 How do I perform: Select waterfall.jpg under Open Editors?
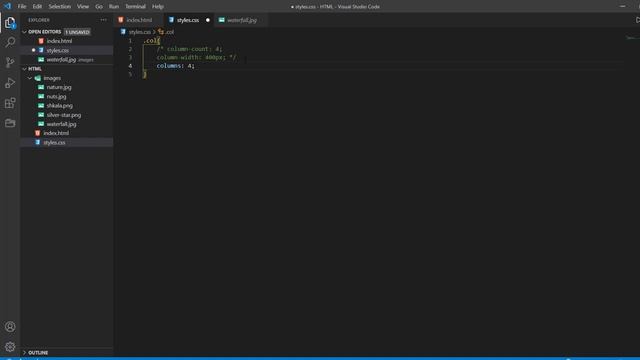click(61, 60)
